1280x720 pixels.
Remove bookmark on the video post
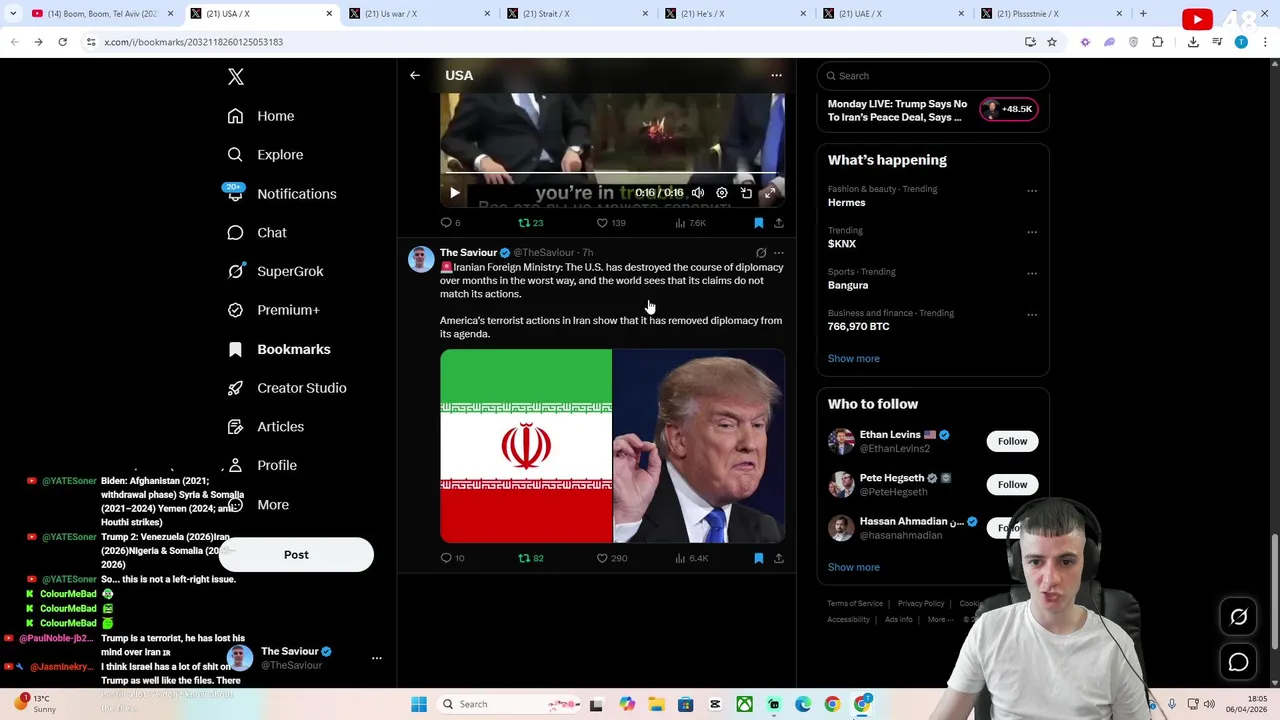click(758, 223)
